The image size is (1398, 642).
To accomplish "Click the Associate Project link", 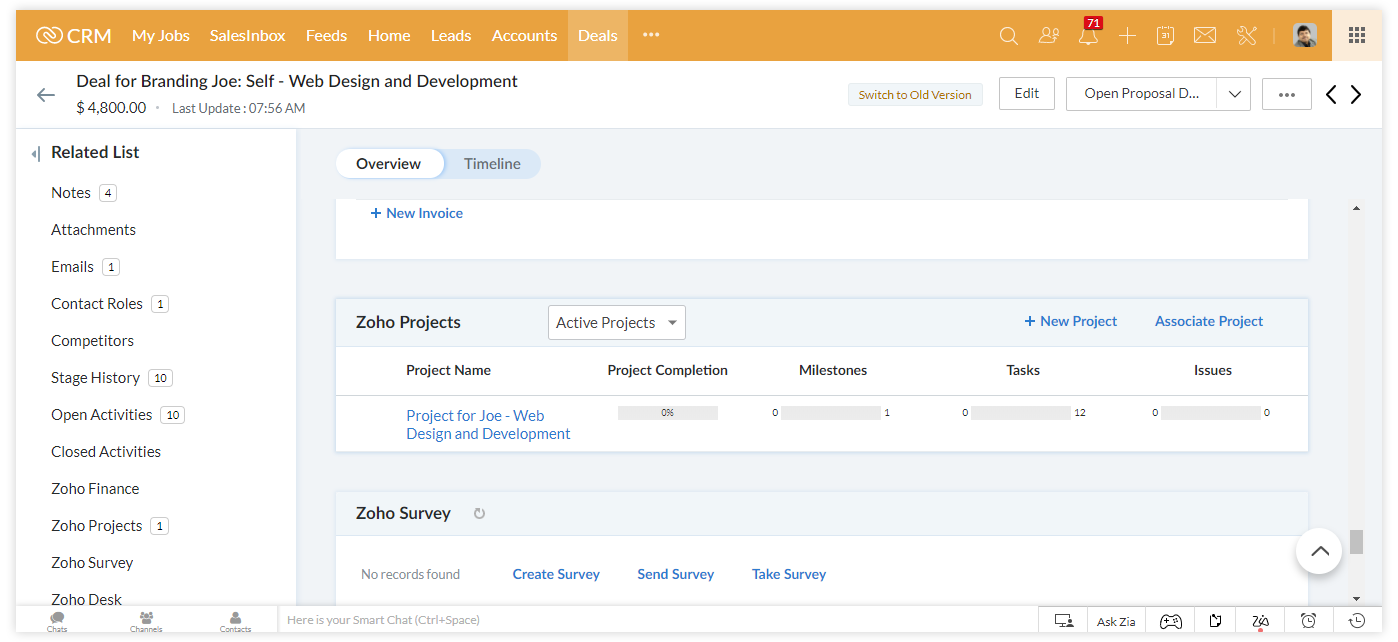I will pyautogui.click(x=1209, y=321).
